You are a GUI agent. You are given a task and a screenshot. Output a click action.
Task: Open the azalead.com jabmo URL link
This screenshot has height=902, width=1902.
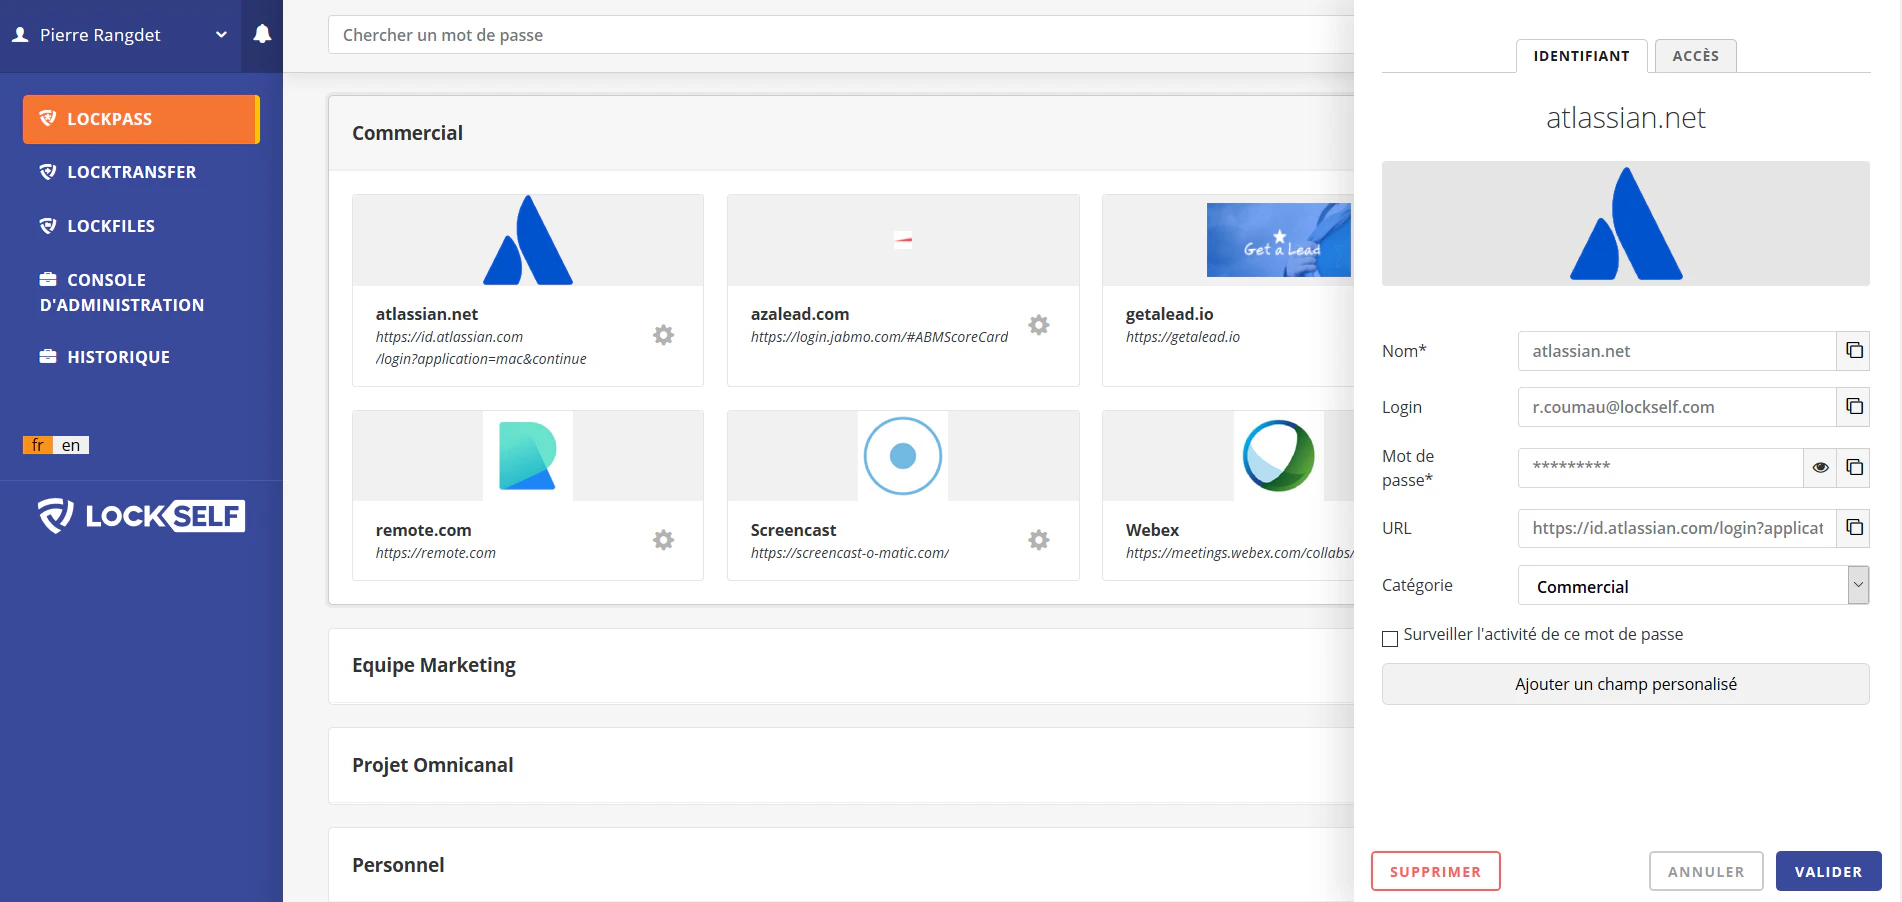(x=879, y=337)
